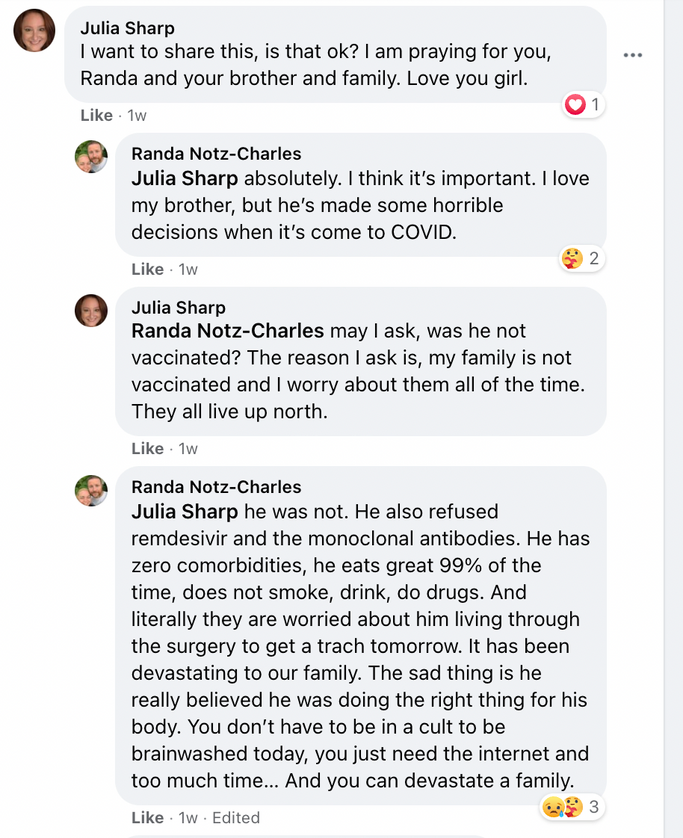Open Randa Notz-Charles name link on first reply
The image size is (683, 838).
216,153
